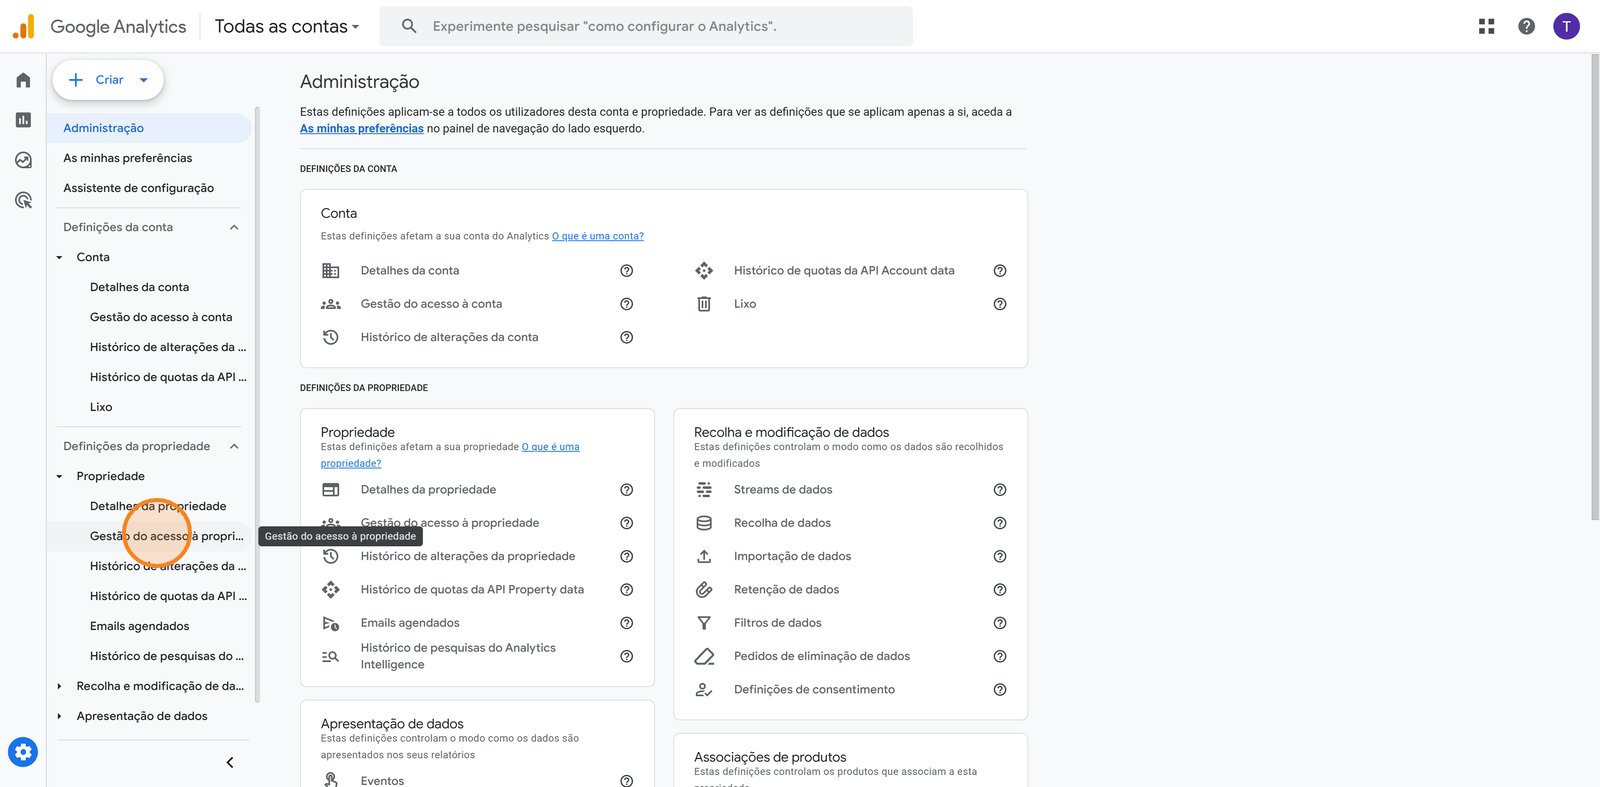Open the Google apps grid icon
The height and width of the screenshot is (787, 1600).
[x=1486, y=26]
